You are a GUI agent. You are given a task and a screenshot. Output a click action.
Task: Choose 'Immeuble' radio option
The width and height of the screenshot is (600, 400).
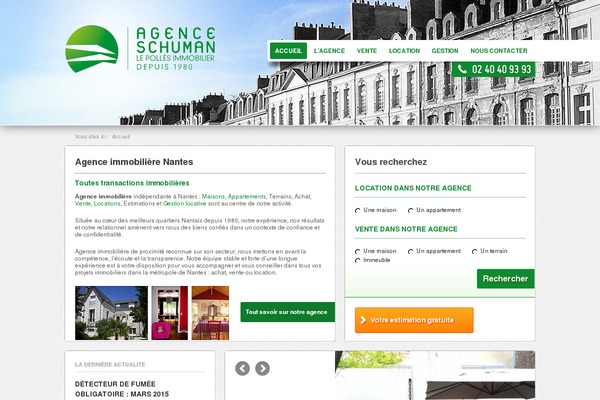click(x=358, y=260)
